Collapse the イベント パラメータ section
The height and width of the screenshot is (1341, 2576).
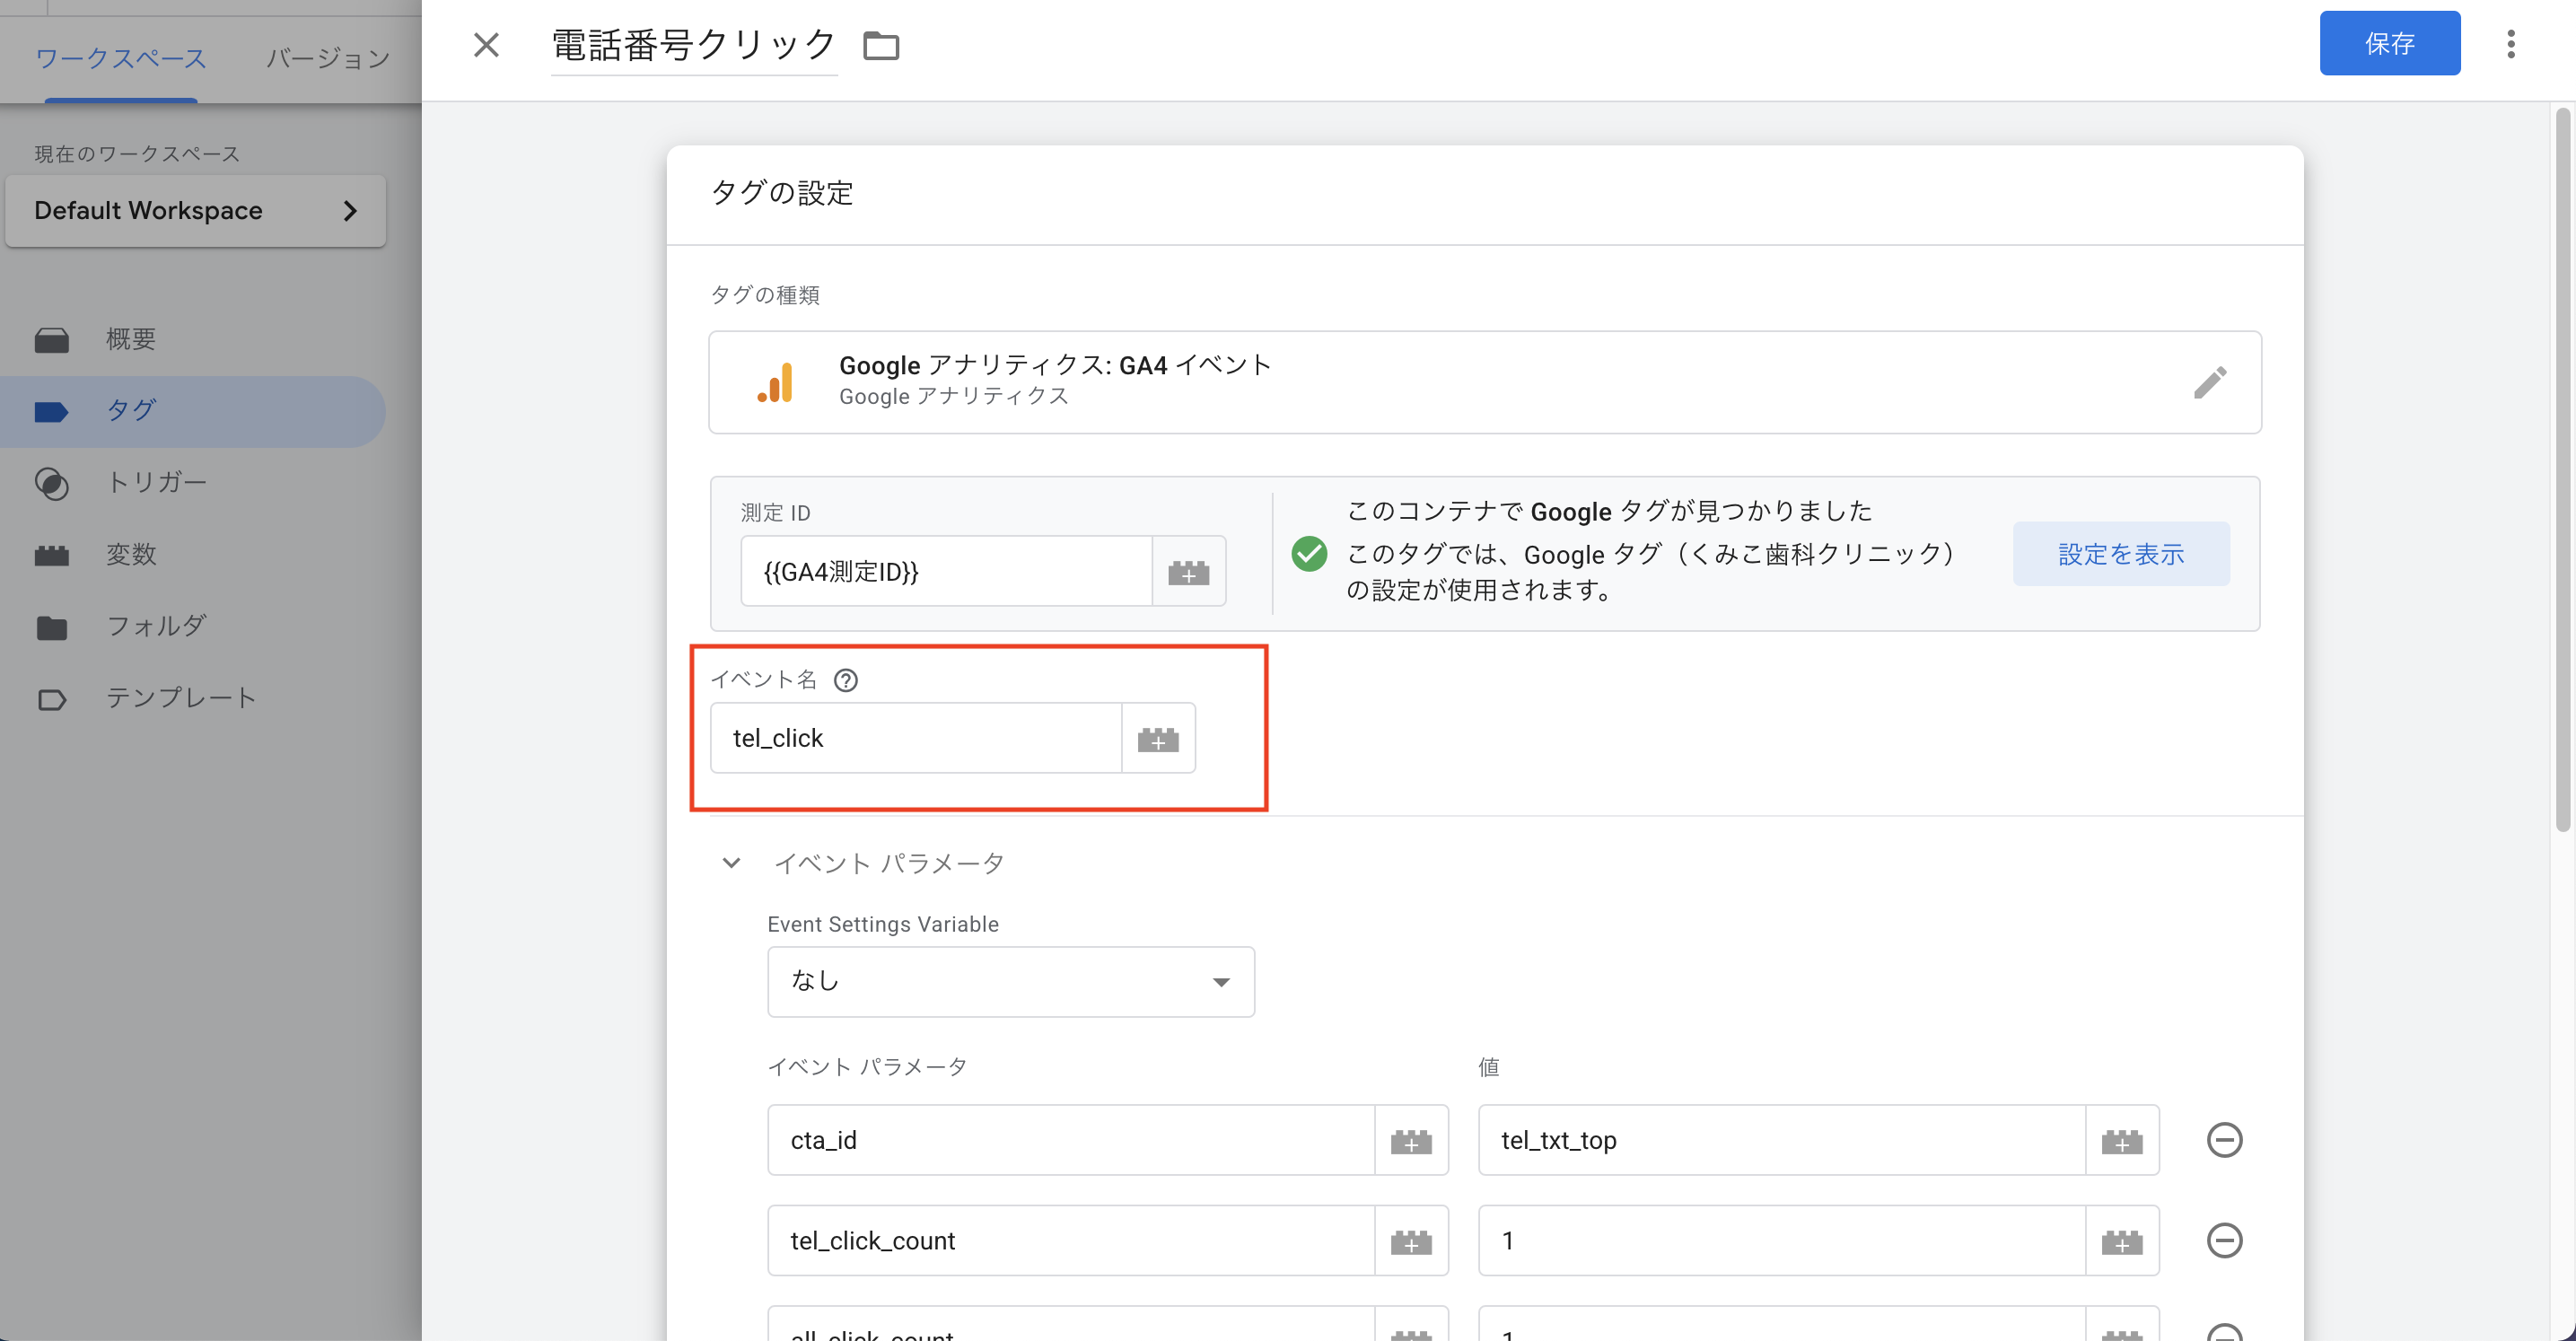point(731,863)
